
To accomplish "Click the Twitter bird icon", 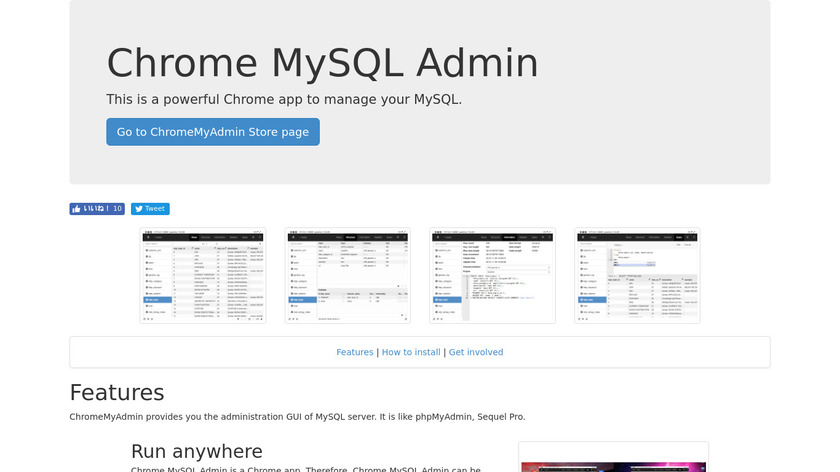I will click(x=139, y=209).
